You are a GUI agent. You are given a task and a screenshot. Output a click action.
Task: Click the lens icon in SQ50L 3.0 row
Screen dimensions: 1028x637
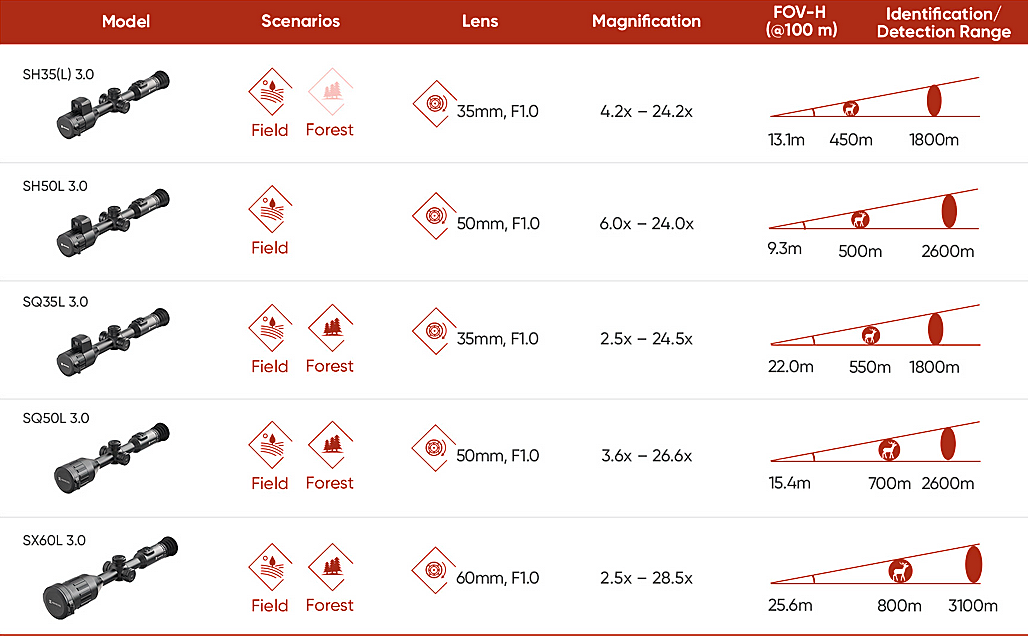(x=434, y=447)
